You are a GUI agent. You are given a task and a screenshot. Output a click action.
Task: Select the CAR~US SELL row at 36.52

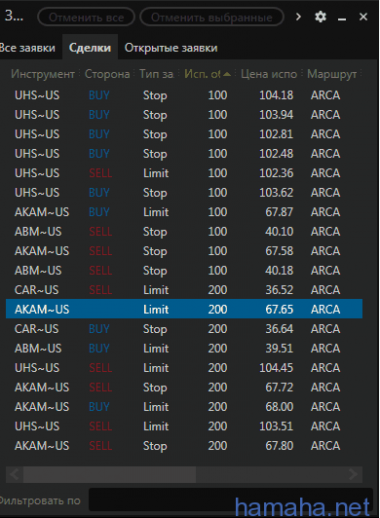tap(184, 290)
